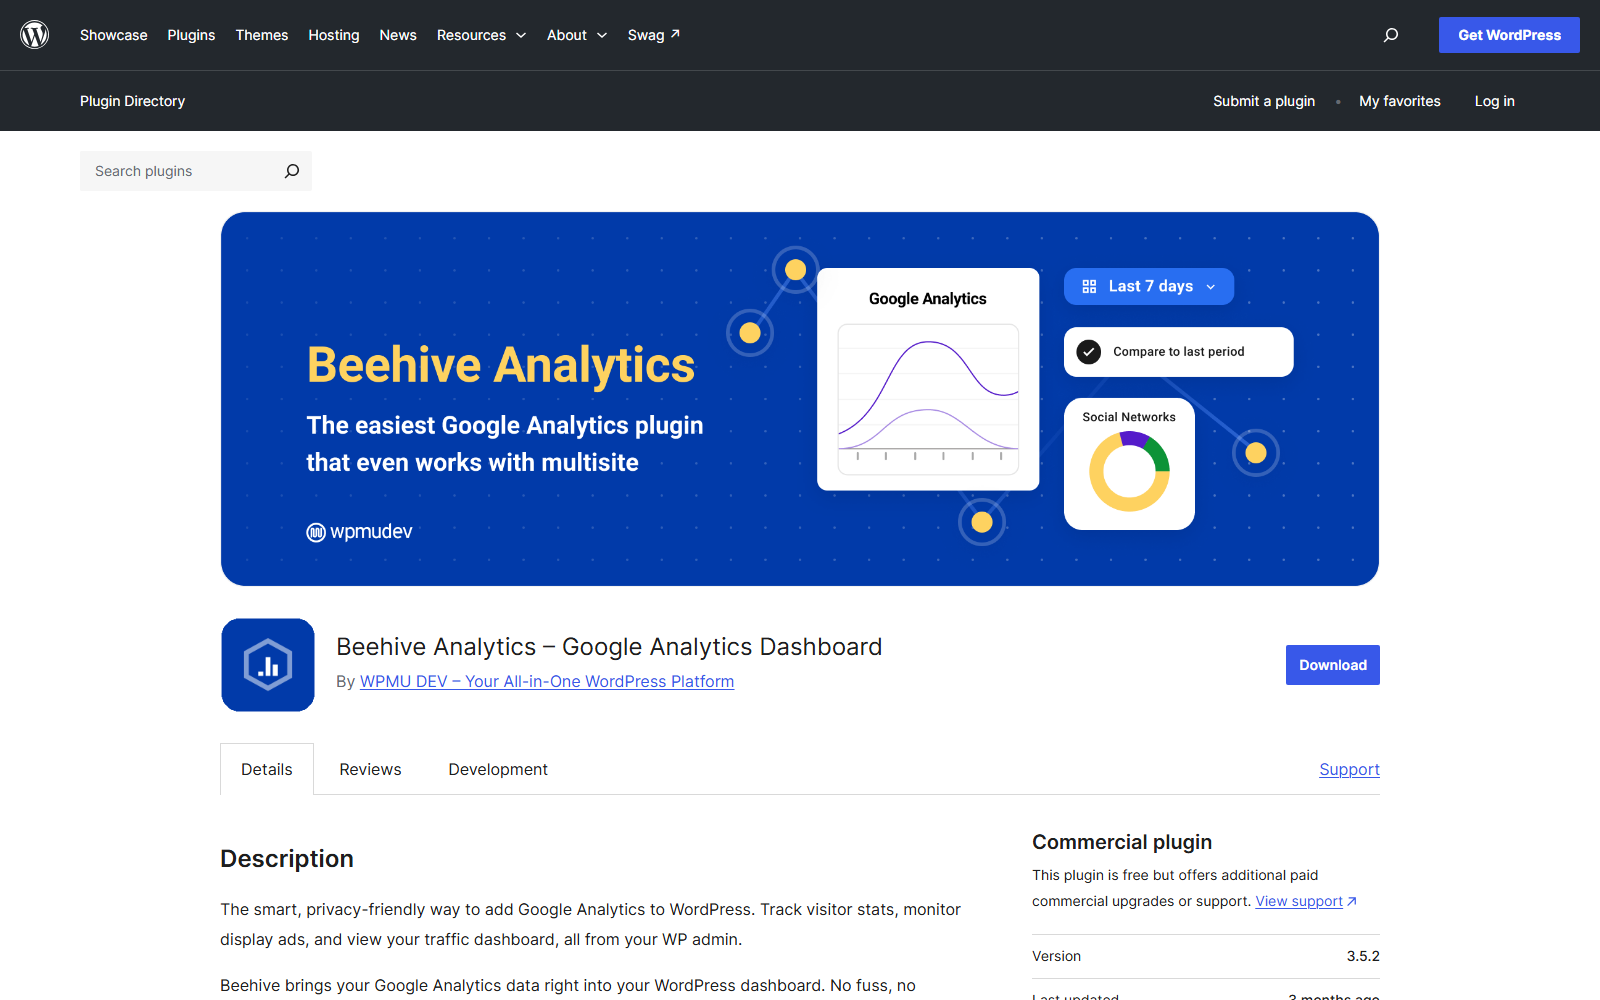1600x1000 pixels.
Task: Click the Beehive Analytics banner image
Action: (800, 399)
